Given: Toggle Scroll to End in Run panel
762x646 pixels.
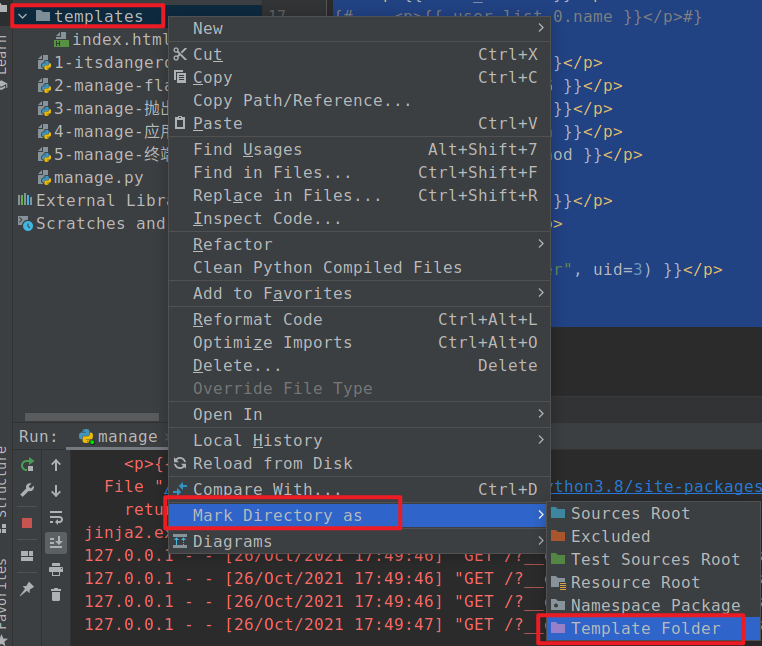Looking at the screenshot, I should pos(56,542).
